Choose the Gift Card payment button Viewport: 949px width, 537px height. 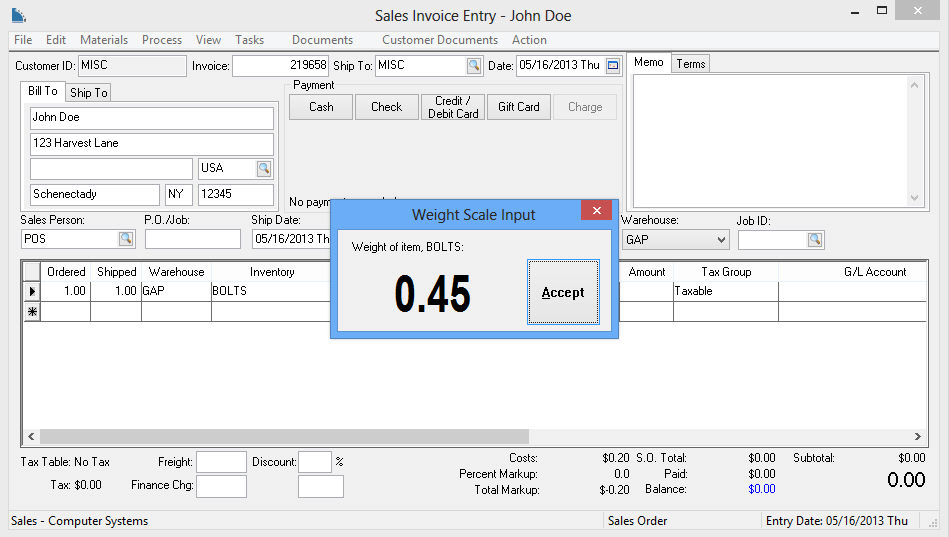pos(519,107)
